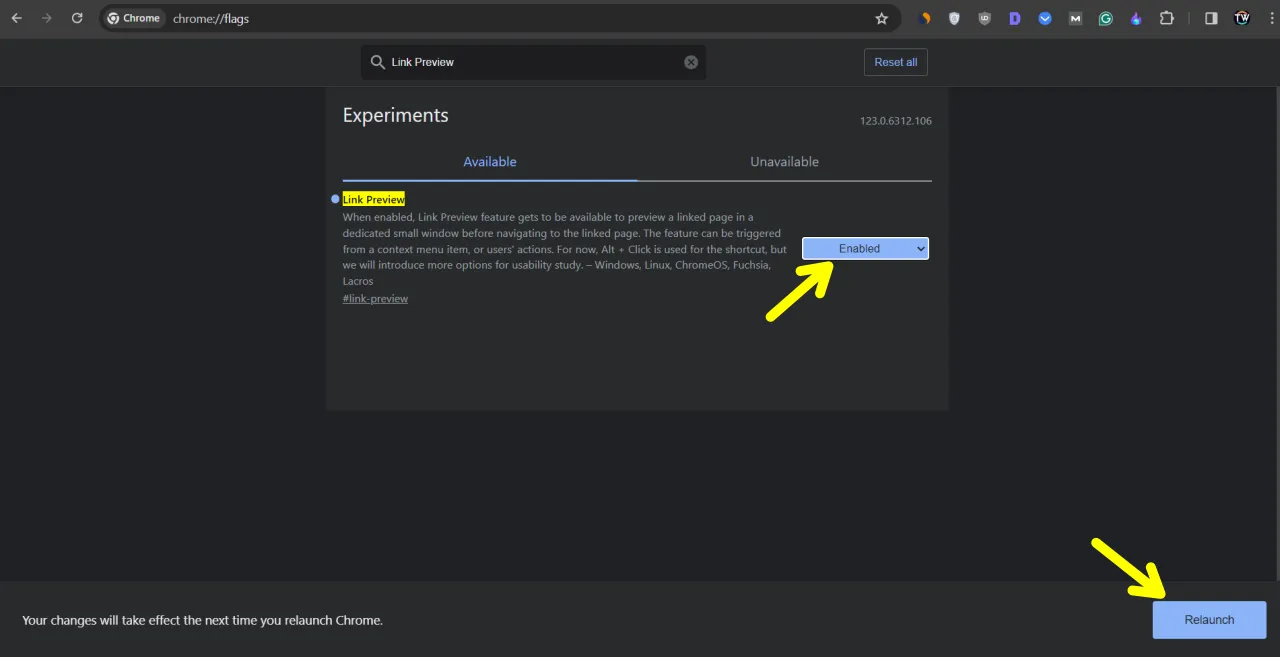Open the Grammarly extension
Image resolution: width=1280 pixels, height=657 pixels.
click(1105, 18)
